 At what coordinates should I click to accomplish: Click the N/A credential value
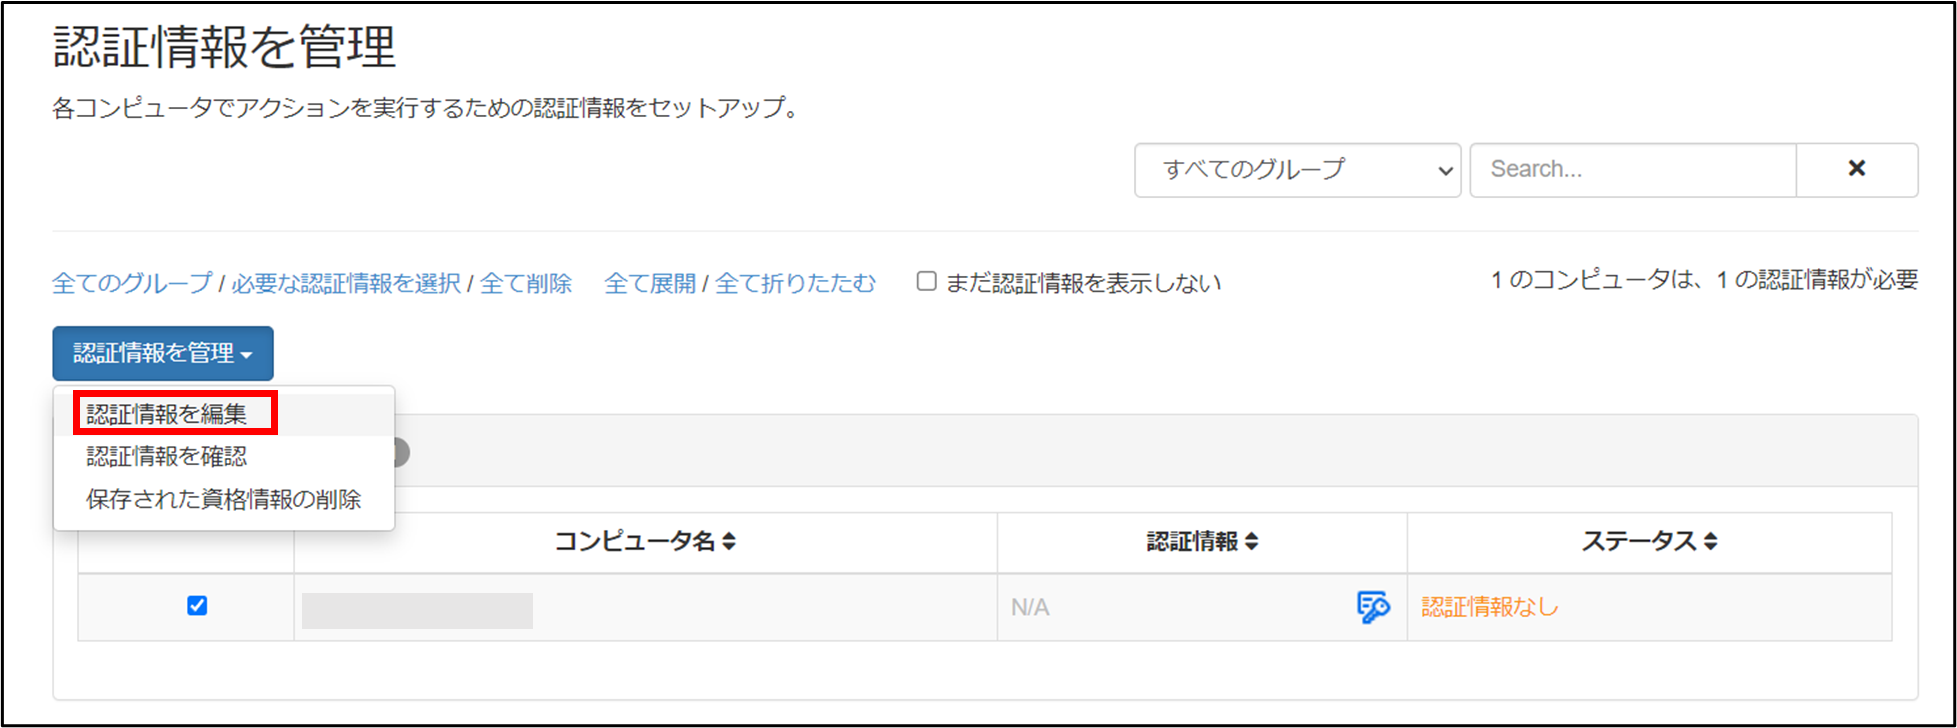(1030, 608)
